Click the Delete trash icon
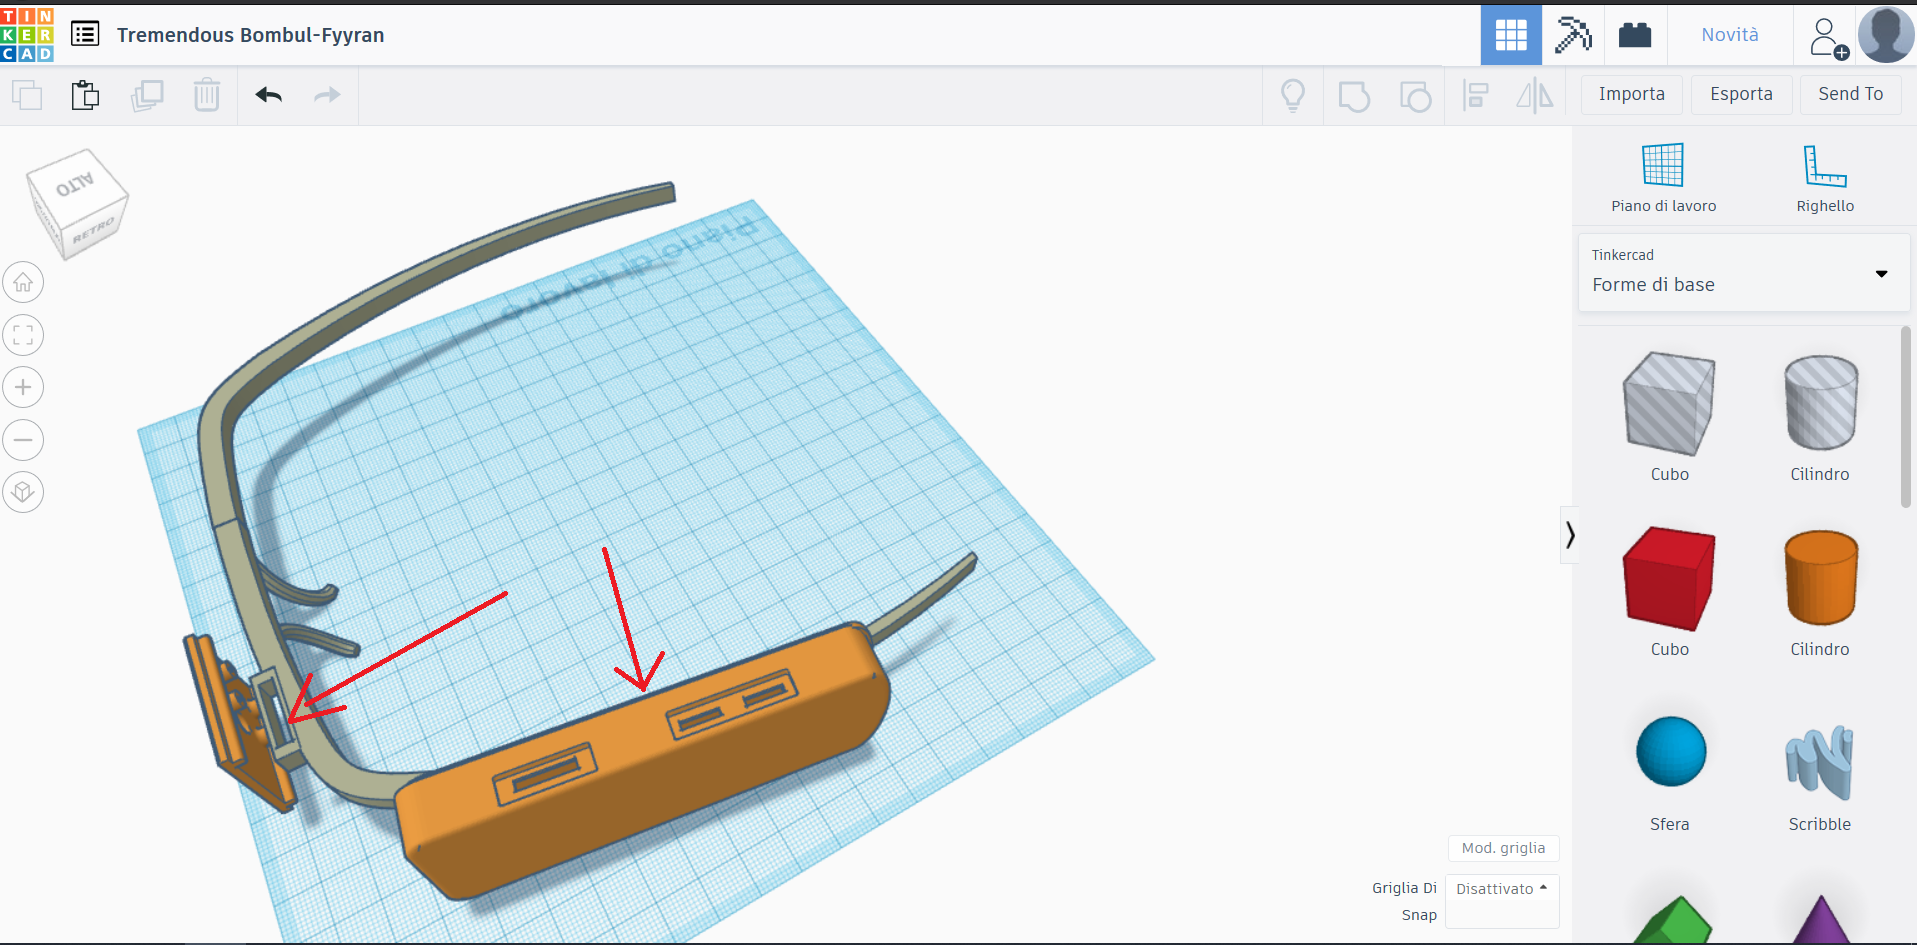Screen dimensions: 1917x945 coord(206,96)
